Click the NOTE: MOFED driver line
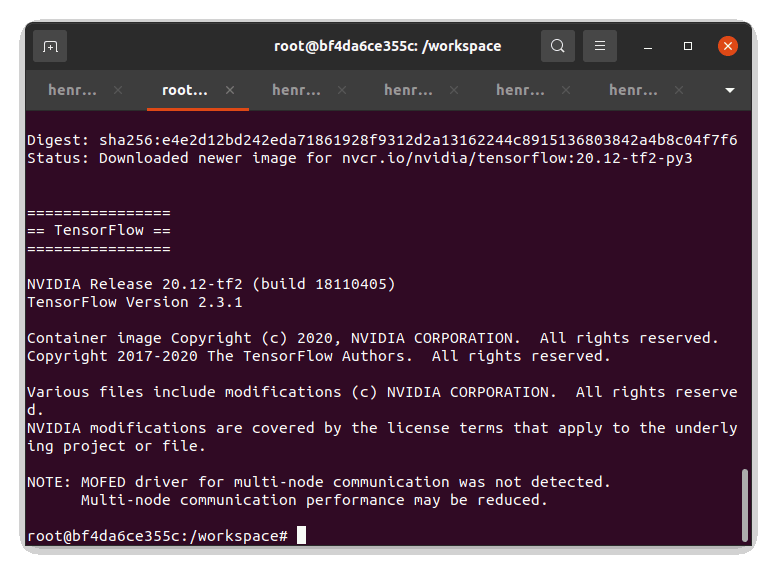The image size is (777, 574). [x=319, y=482]
